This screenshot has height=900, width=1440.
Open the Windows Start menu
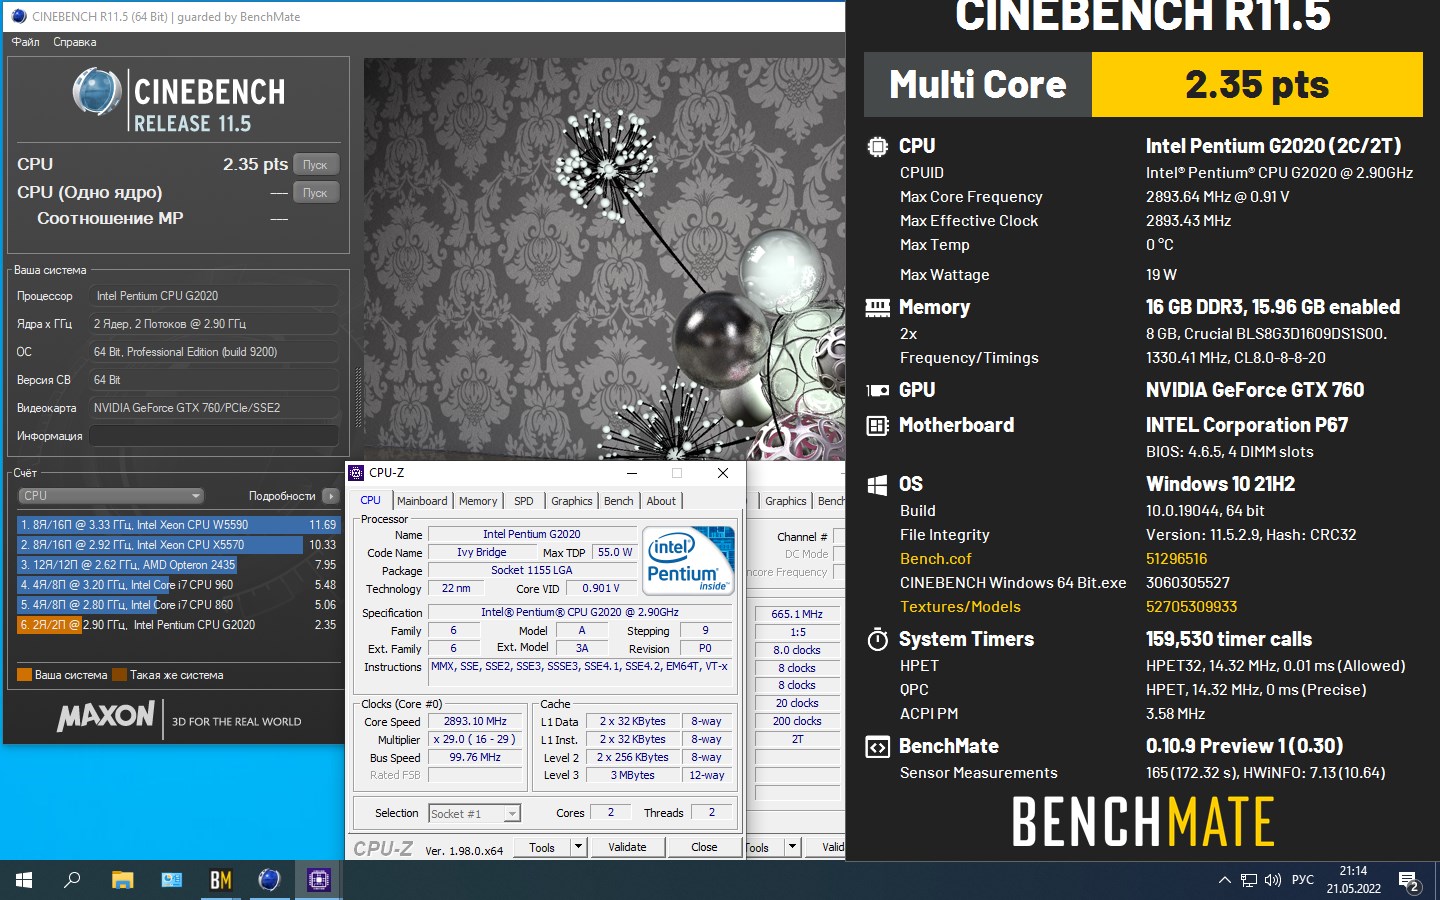24,880
